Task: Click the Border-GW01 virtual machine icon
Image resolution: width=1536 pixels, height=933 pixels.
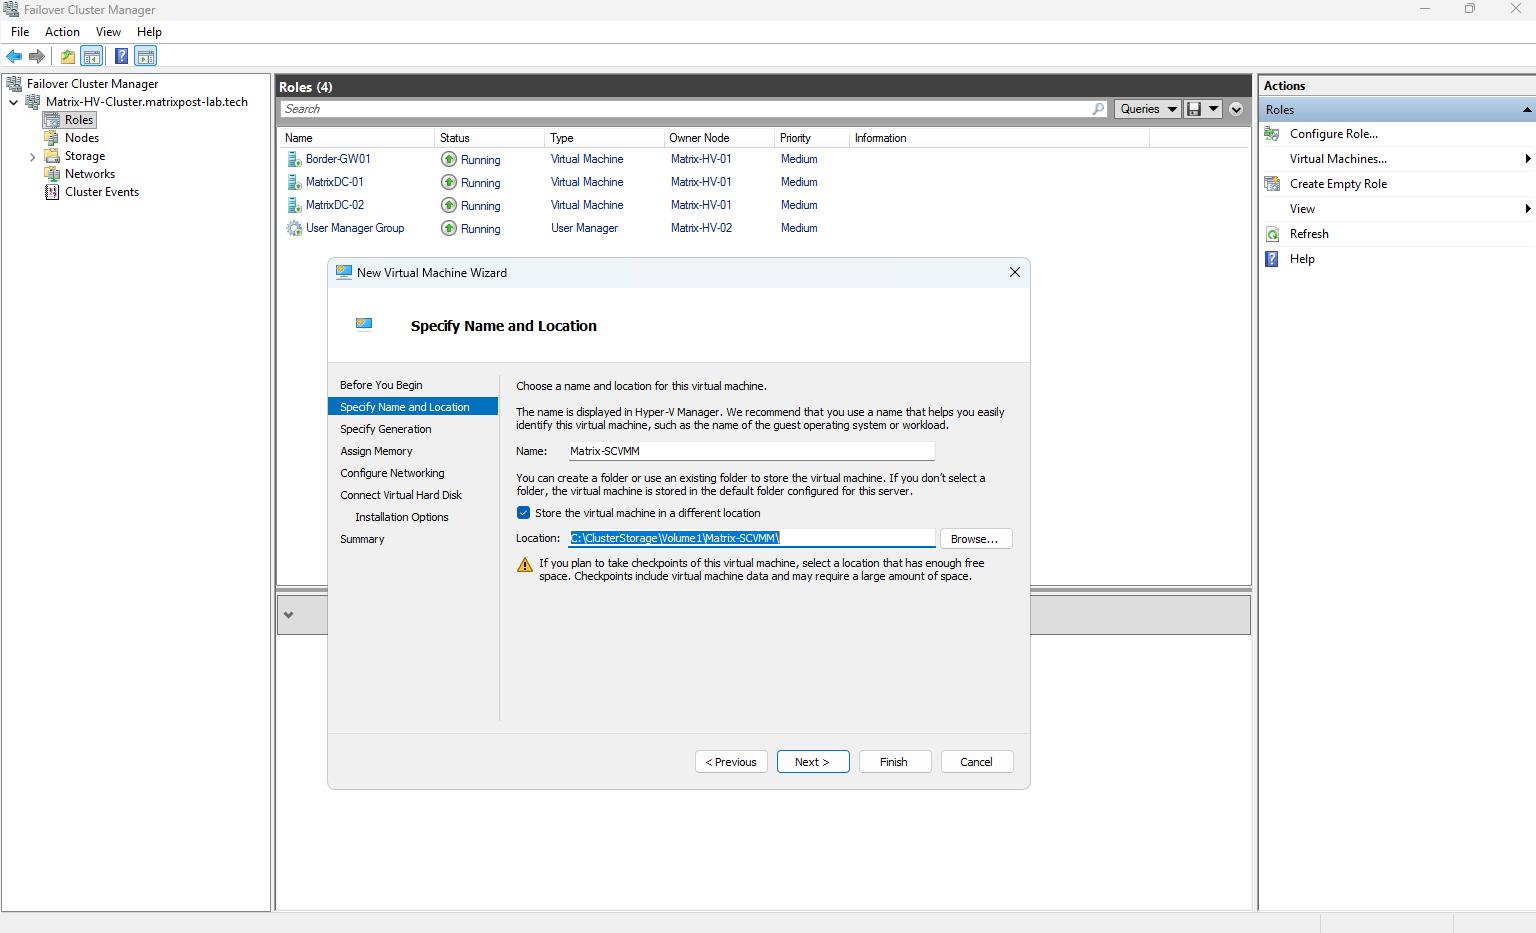Action: pos(294,159)
